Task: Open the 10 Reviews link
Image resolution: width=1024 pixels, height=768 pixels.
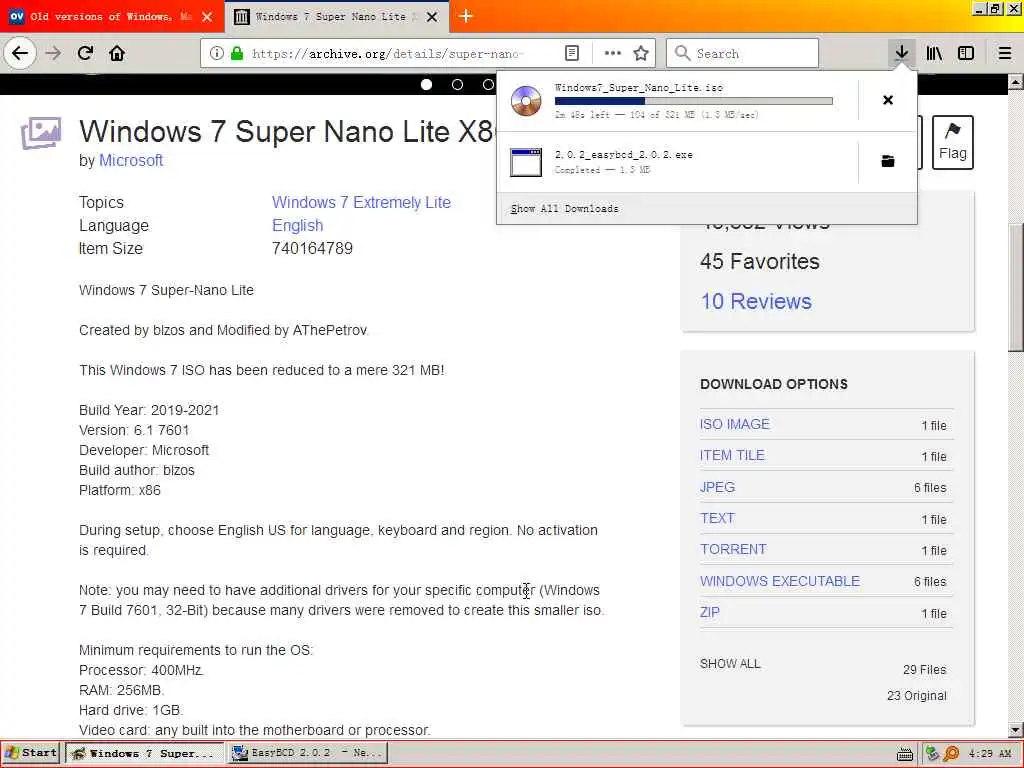Action: pyautogui.click(x=756, y=301)
